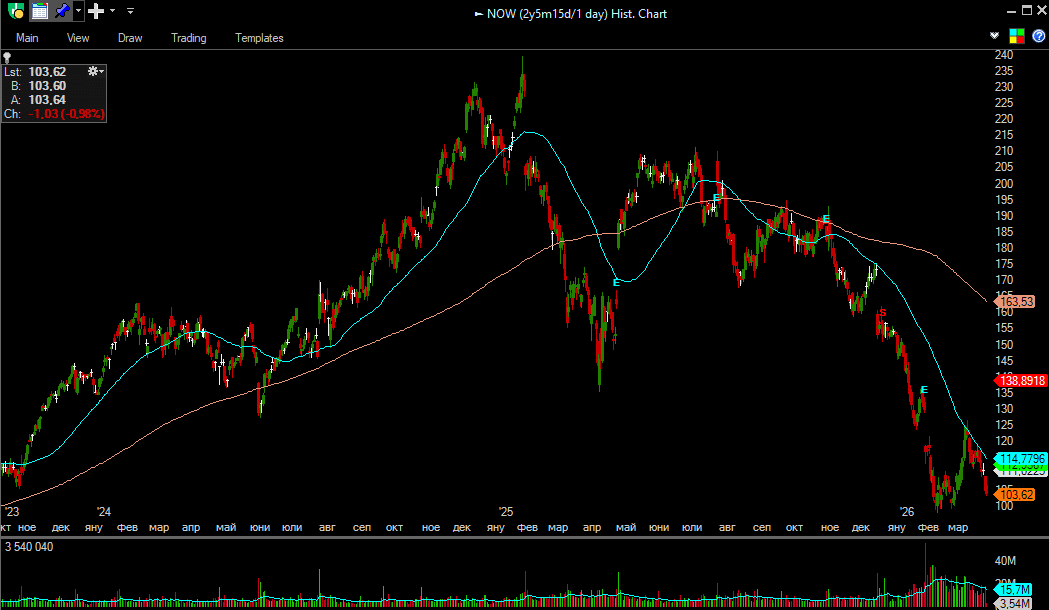Open the blue help question mark
This screenshot has width=1049, height=610.
[1038, 36]
